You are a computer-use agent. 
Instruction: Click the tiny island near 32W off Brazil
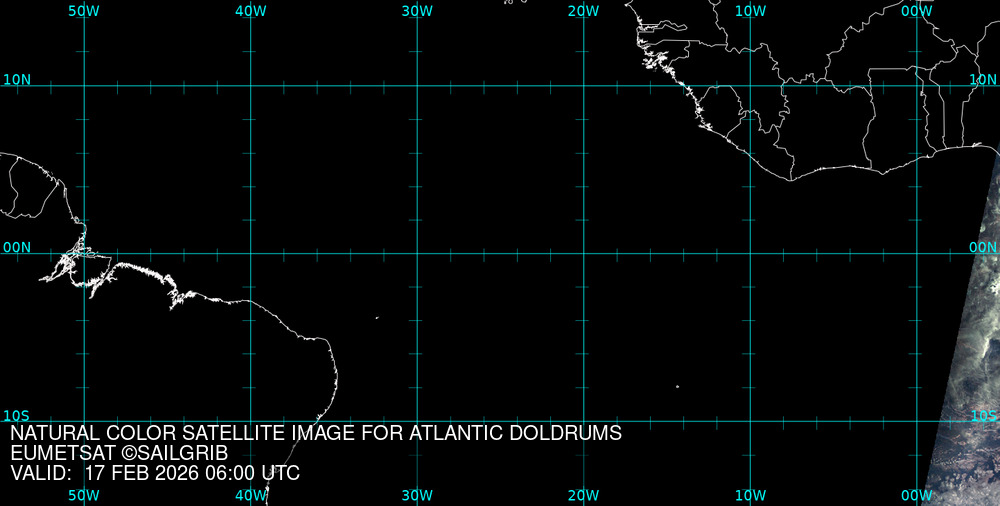coord(377,318)
